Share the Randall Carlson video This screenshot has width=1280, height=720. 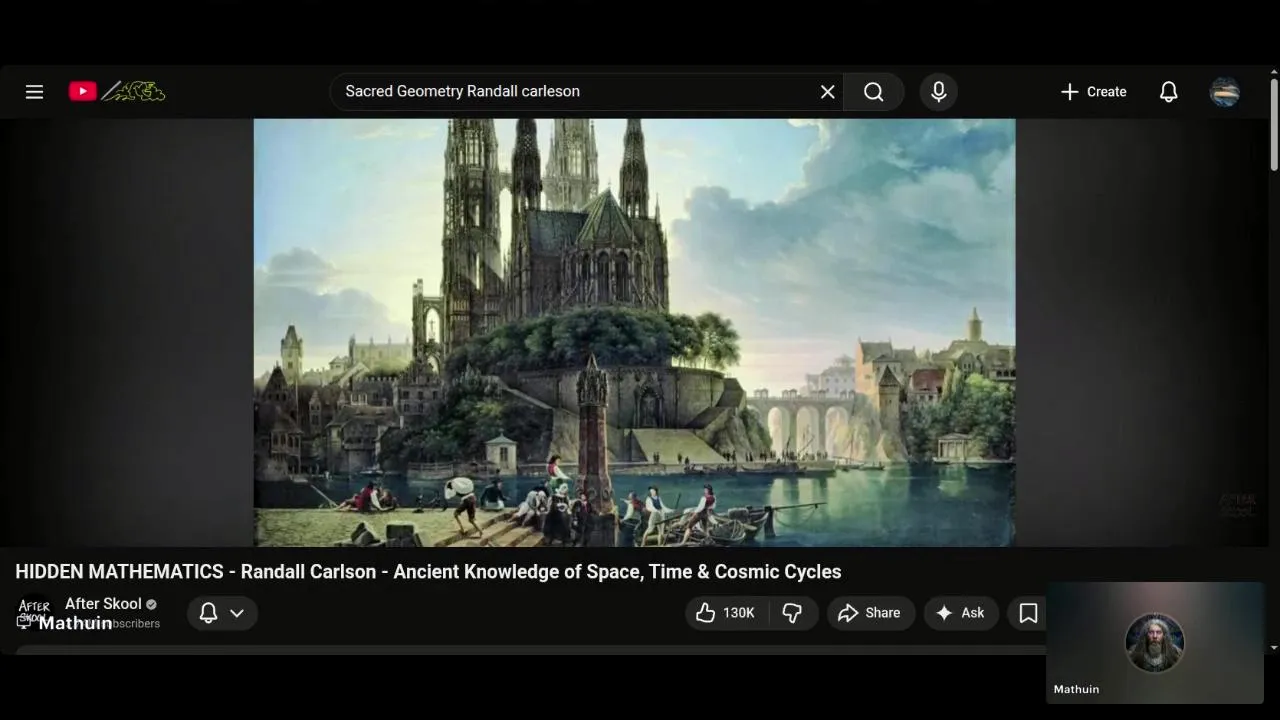870,613
